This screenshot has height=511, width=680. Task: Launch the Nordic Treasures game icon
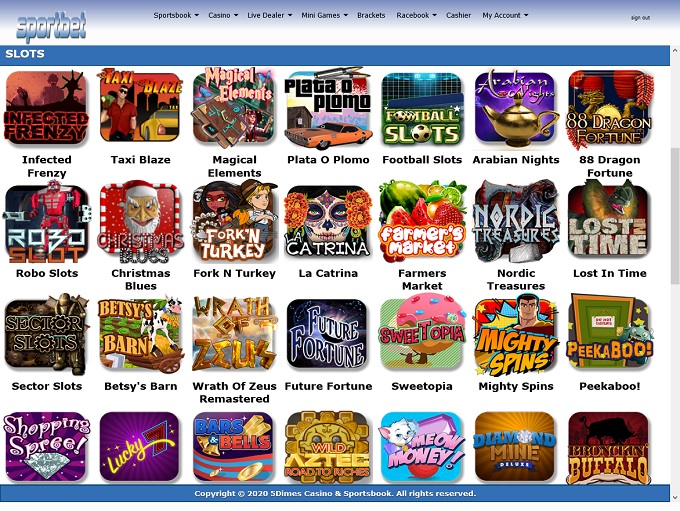pos(516,222)
